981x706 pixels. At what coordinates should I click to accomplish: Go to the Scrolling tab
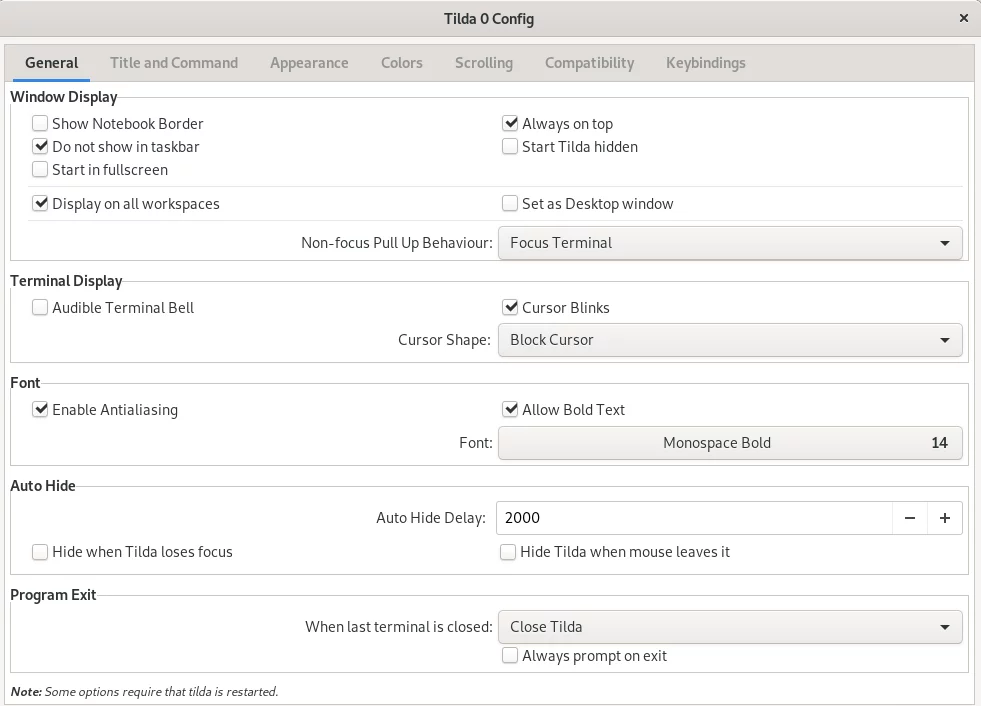484,63
